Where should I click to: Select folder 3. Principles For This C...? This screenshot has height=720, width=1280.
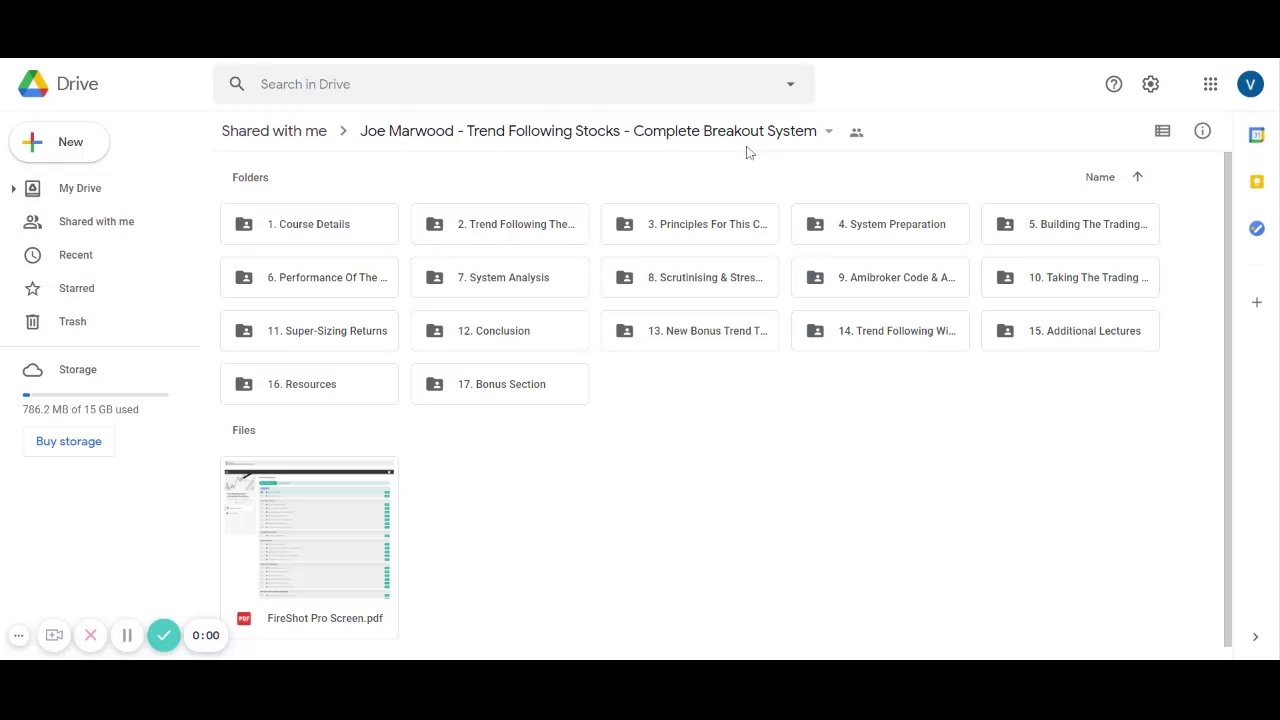(x=690, y=224)
